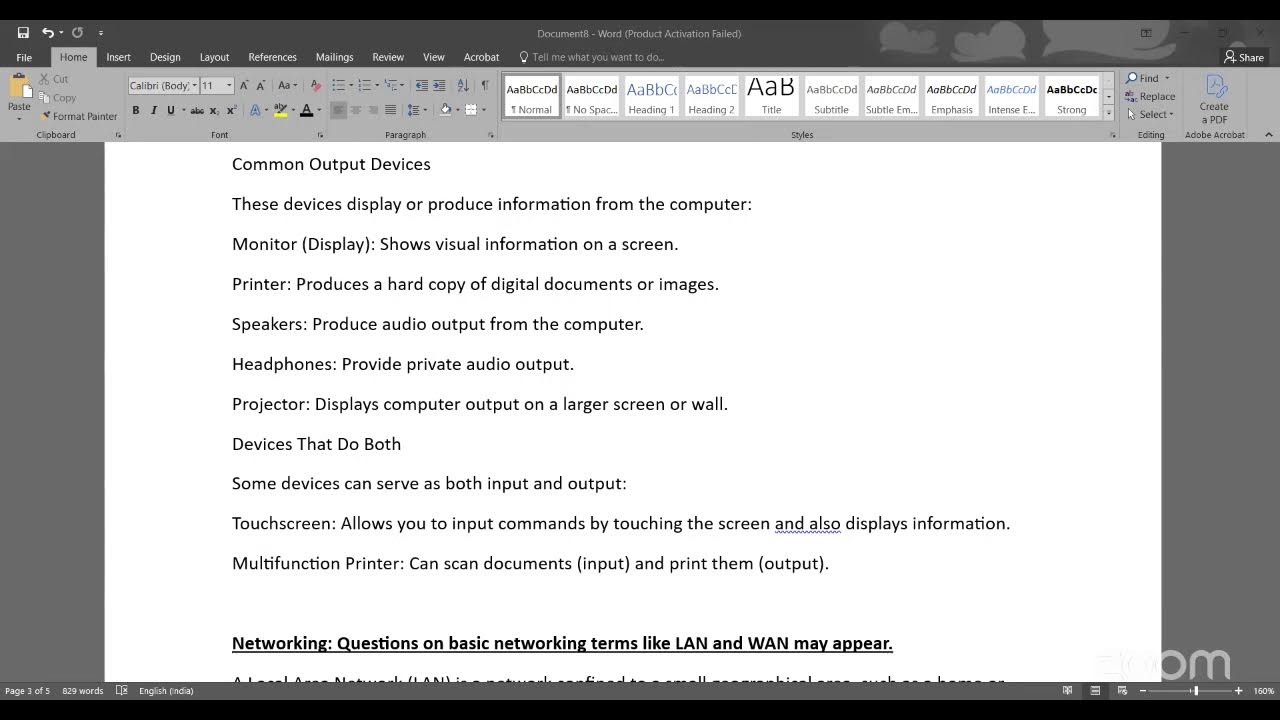Justify the paragraph text
The height and width of the screenshot is (720, 1280).
(x=390, y=110)
